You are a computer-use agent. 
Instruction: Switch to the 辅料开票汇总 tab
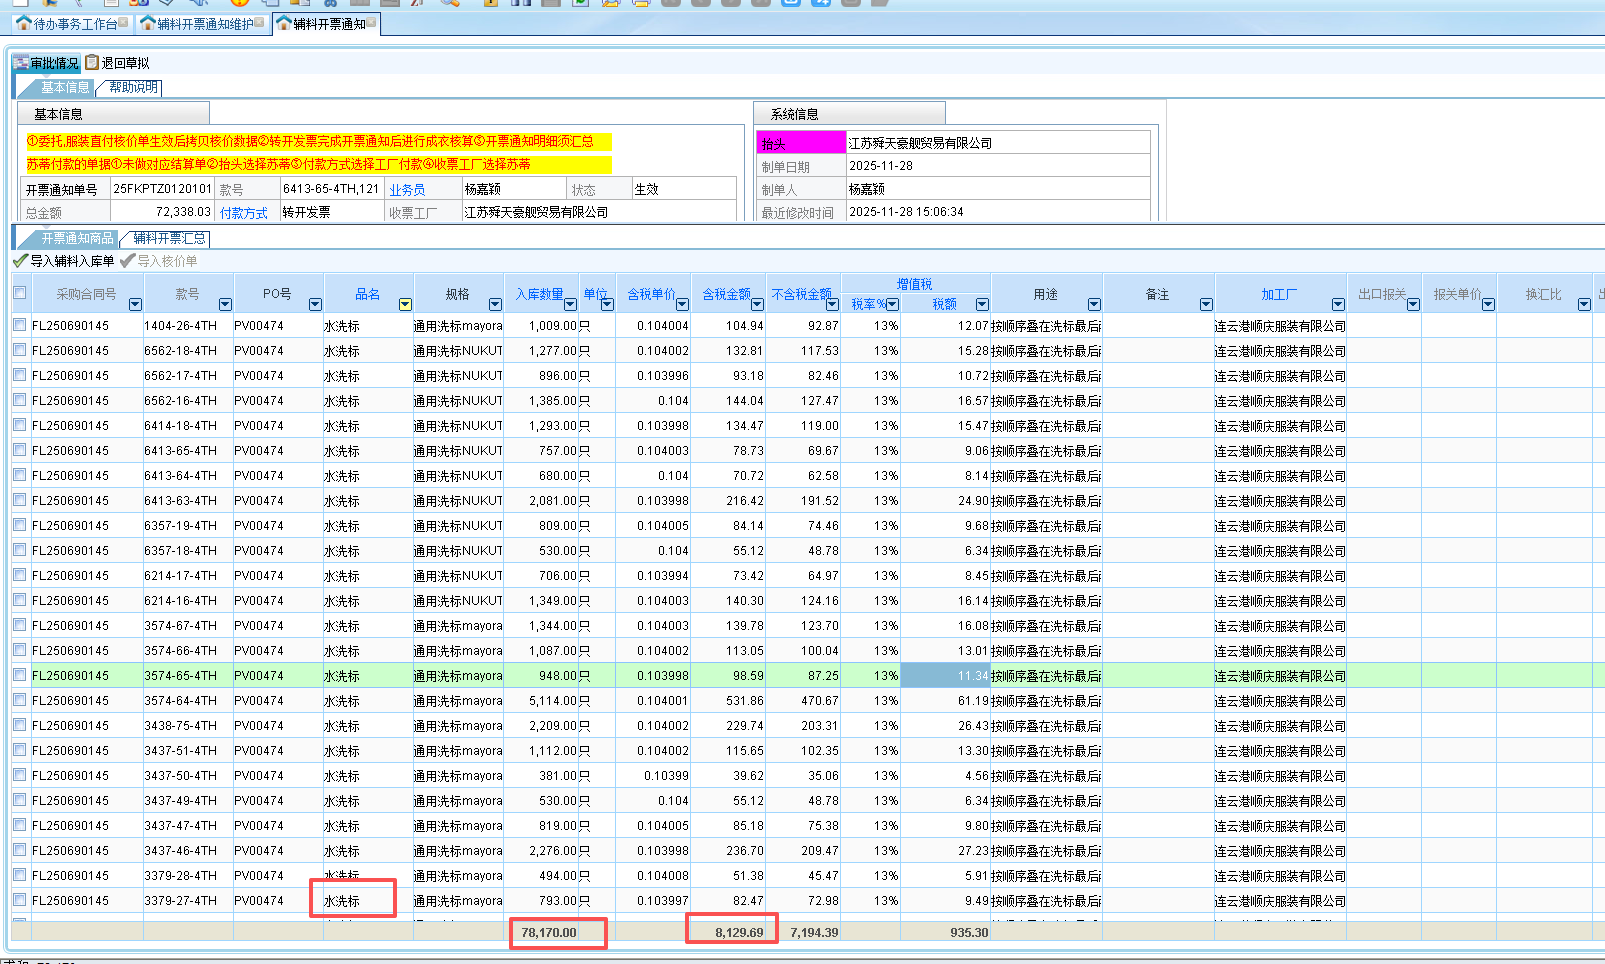[169, 238]
